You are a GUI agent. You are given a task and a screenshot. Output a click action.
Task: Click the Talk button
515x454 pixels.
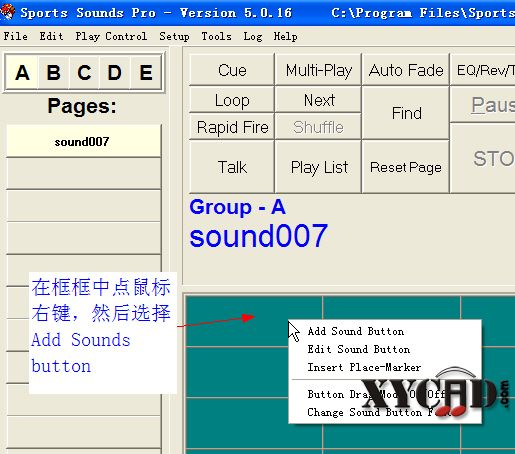232,167
